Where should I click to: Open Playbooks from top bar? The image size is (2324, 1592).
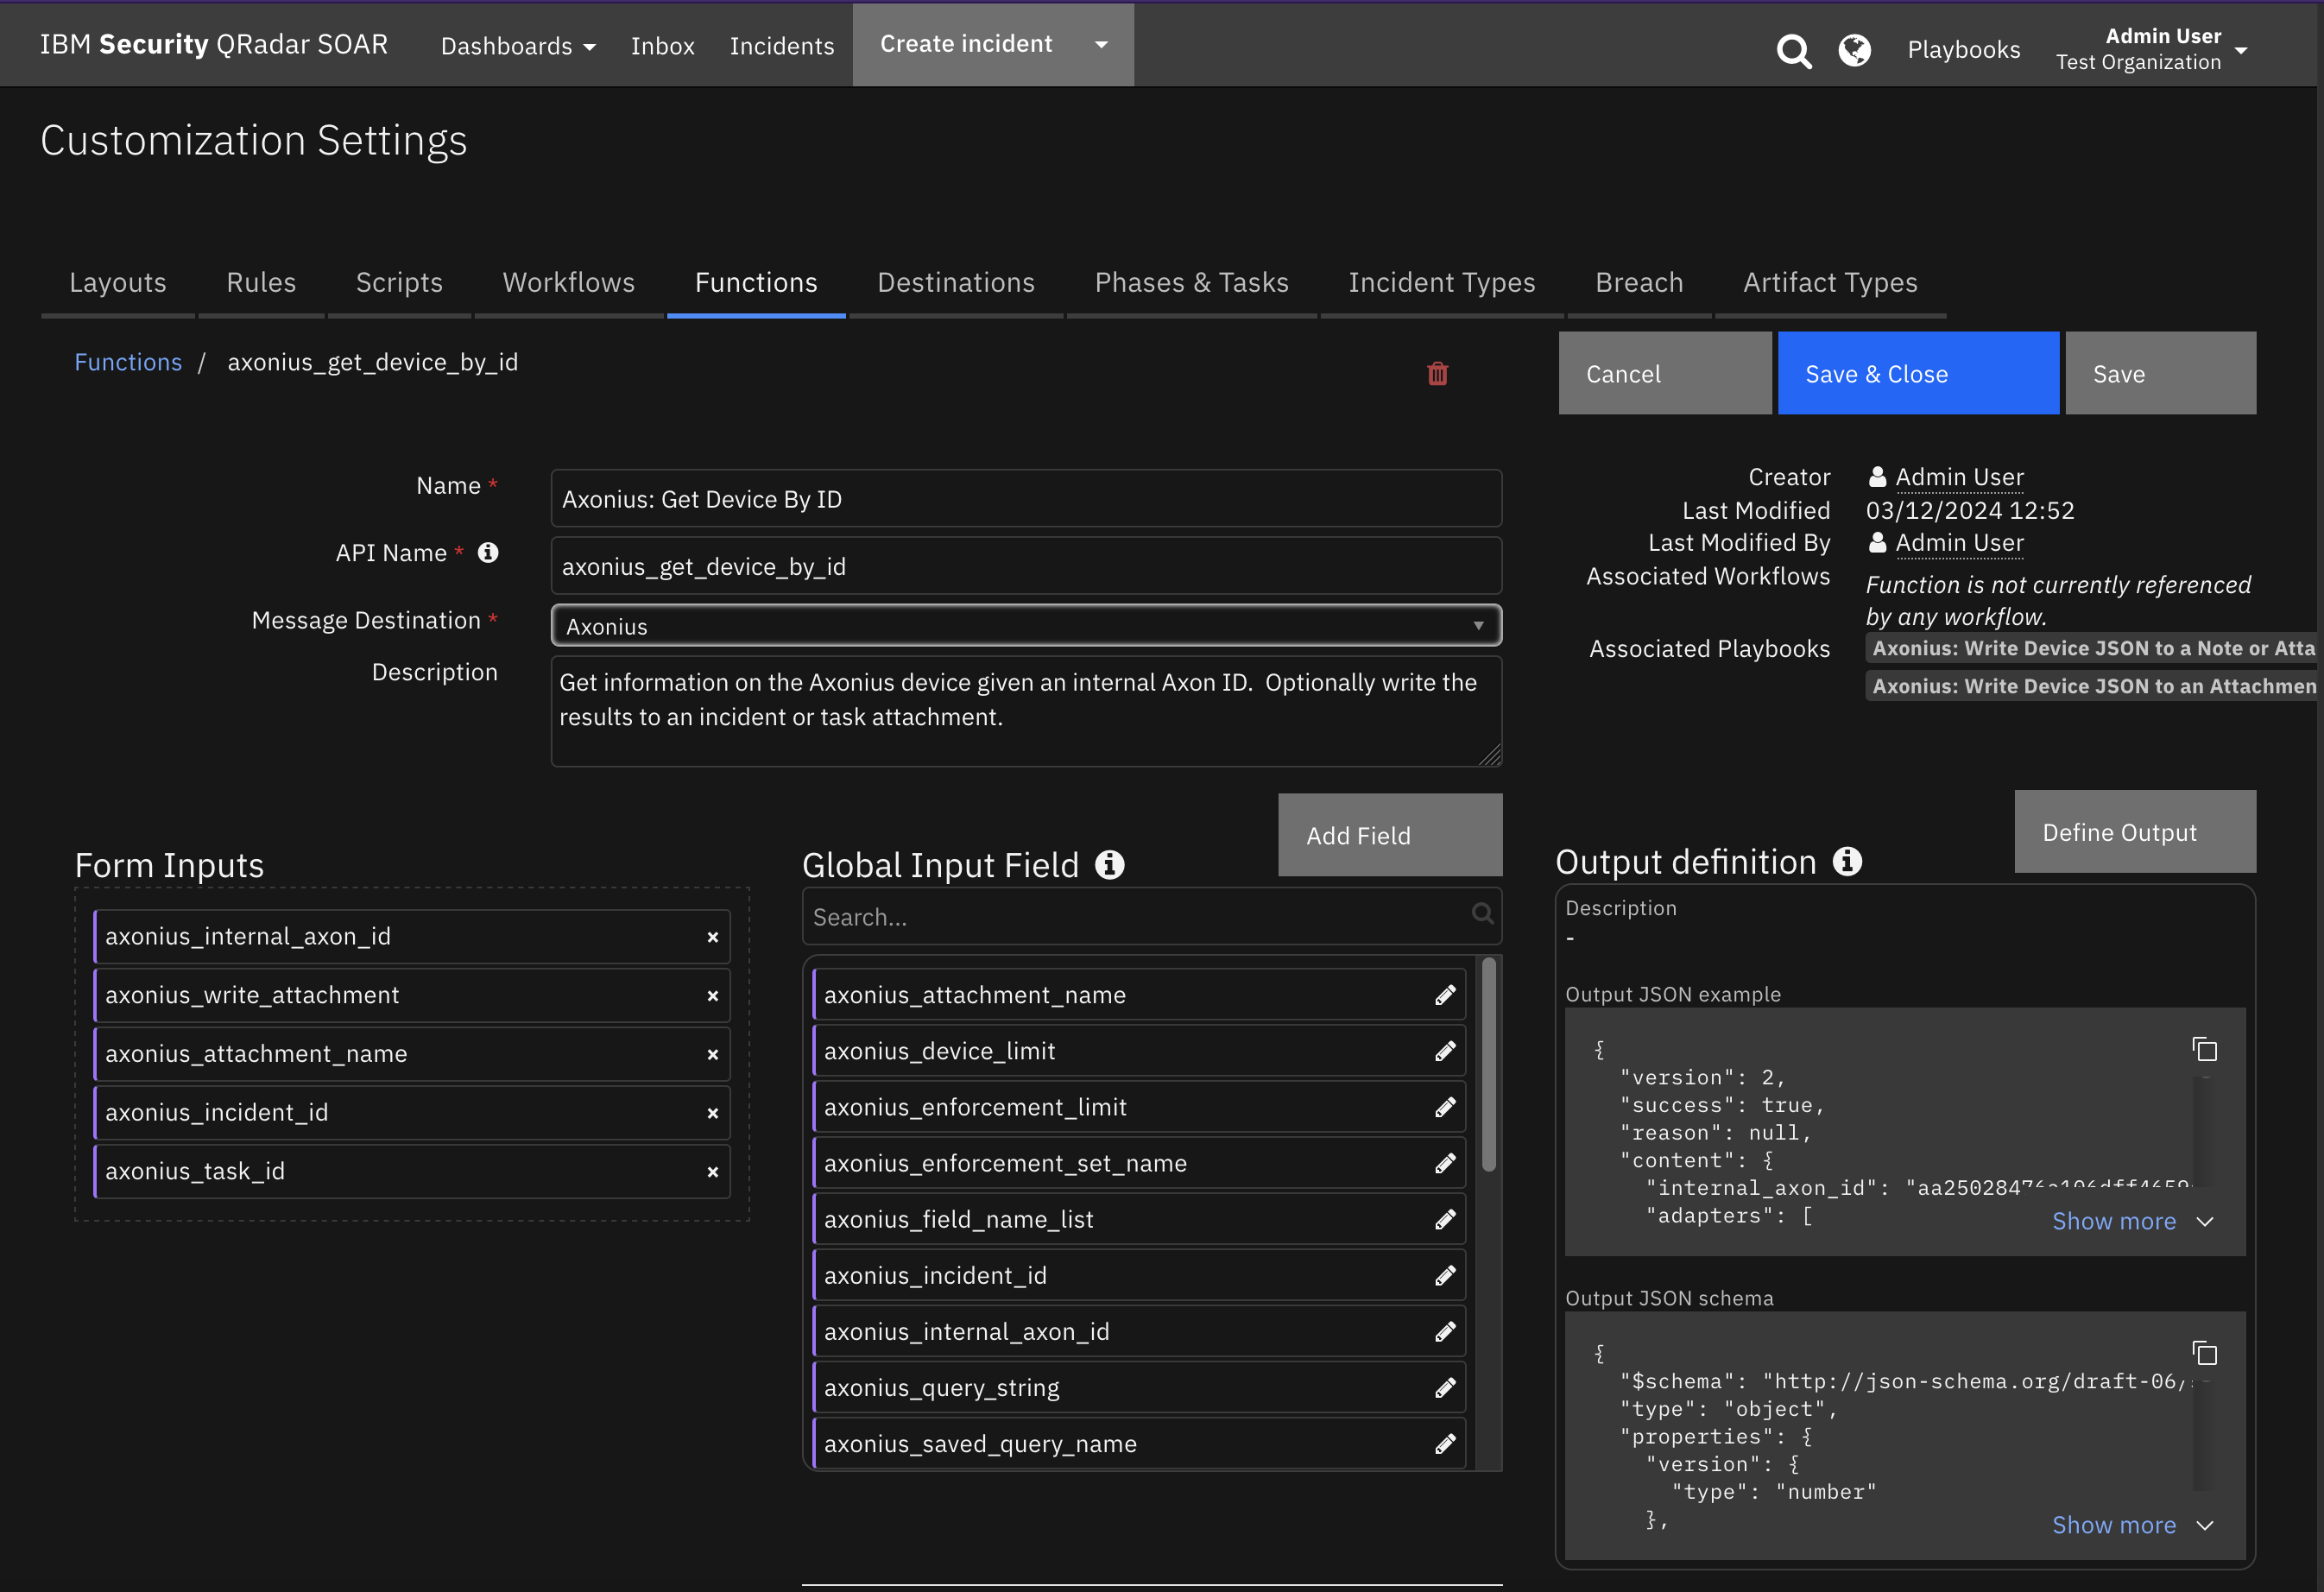[1963, 49]
